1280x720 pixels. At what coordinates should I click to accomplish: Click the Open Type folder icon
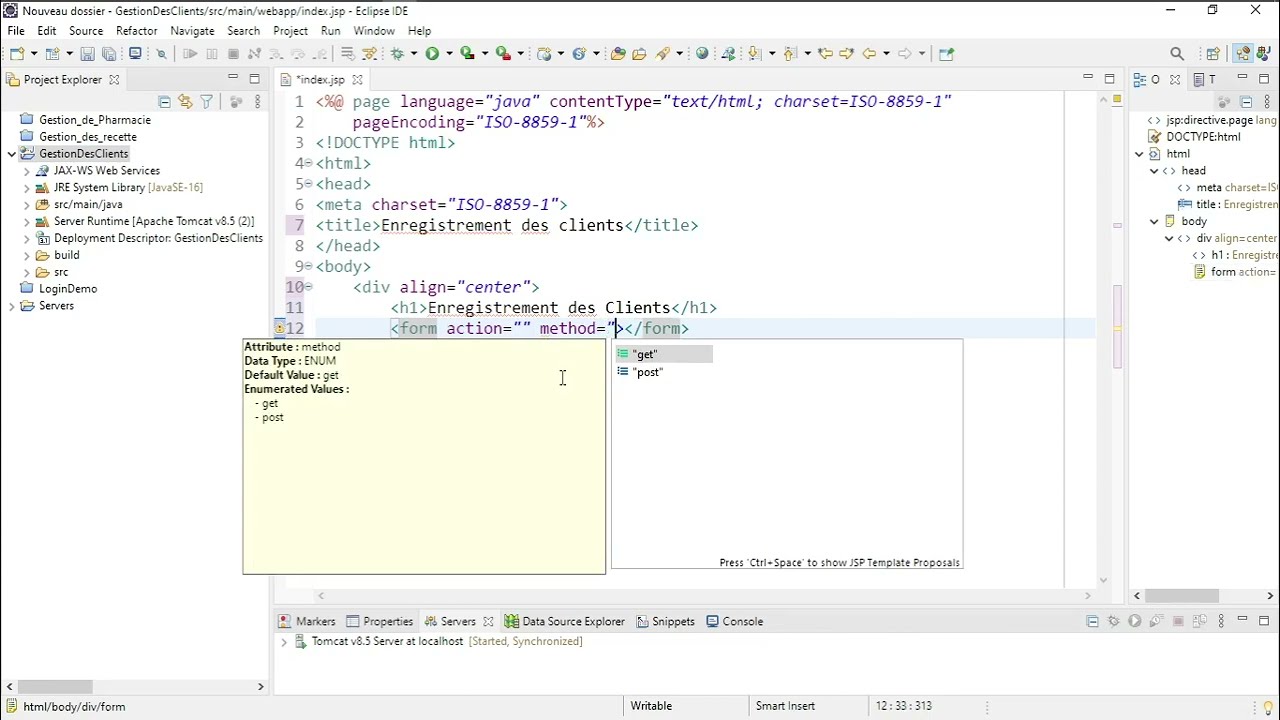tap(617, 53)
